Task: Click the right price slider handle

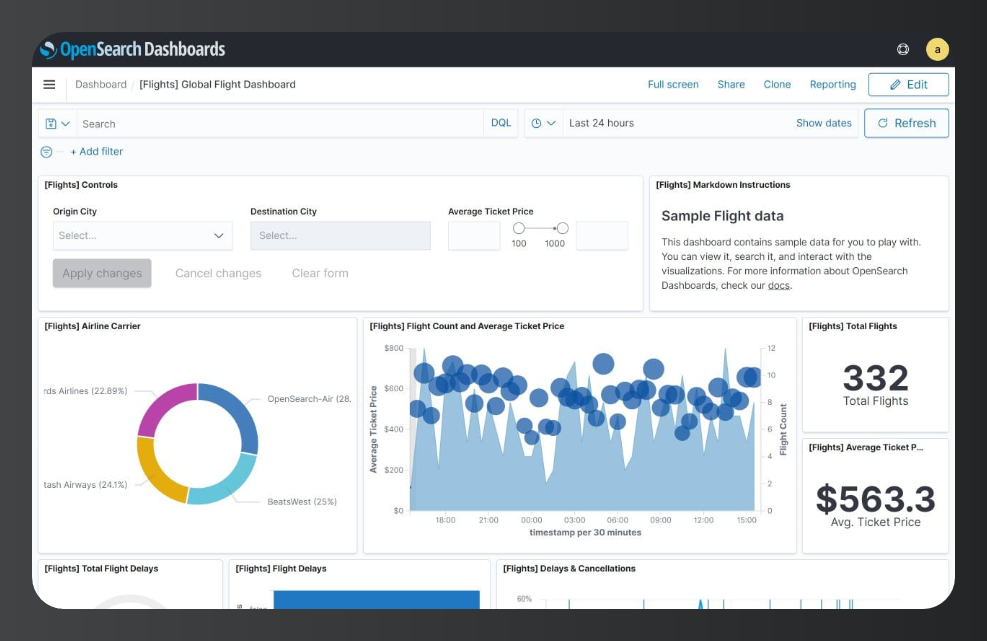Action: [x=563, y=228]
